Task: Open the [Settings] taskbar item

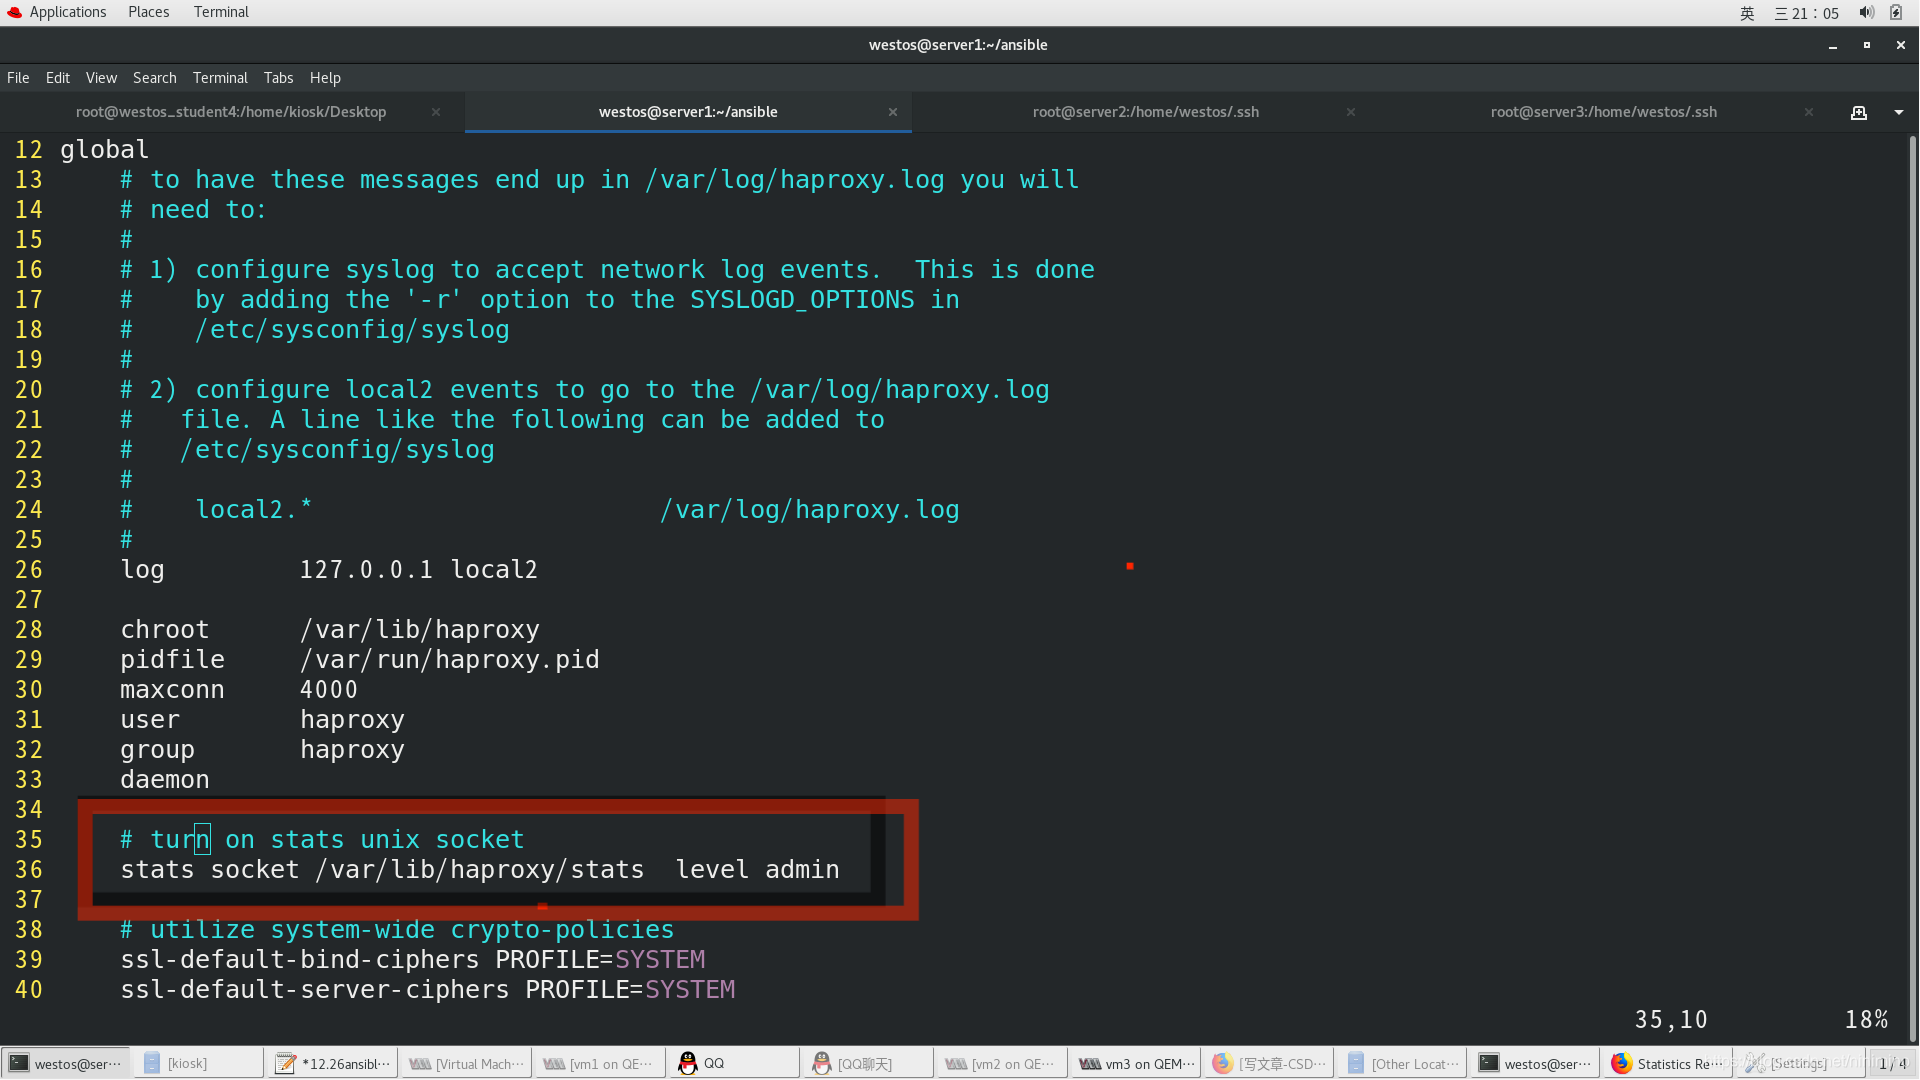Action: click(1800, 1063)
